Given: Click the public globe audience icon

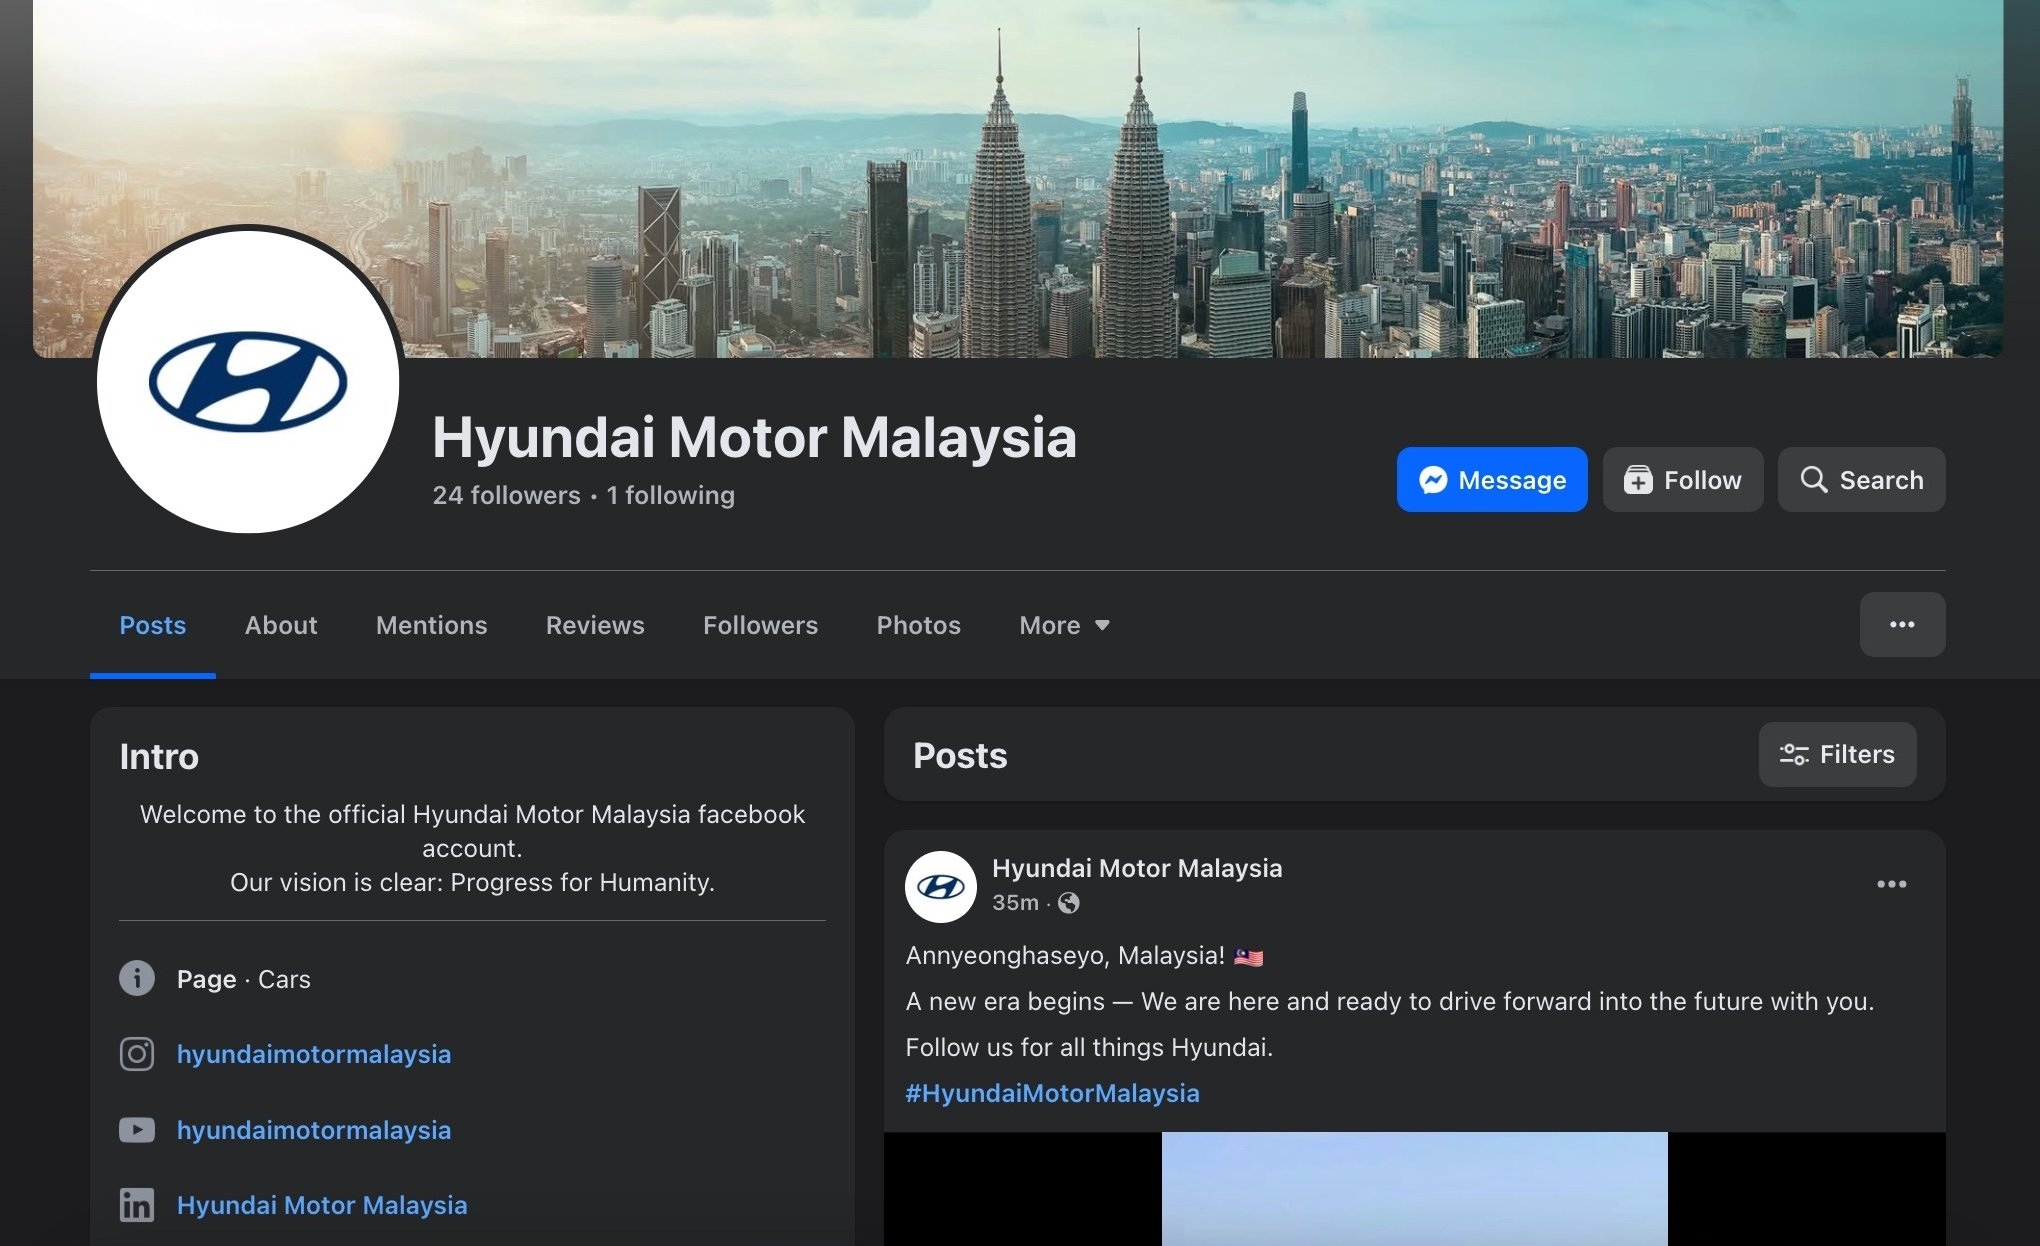Looking at the screenshot, I should pos(1068,903).
